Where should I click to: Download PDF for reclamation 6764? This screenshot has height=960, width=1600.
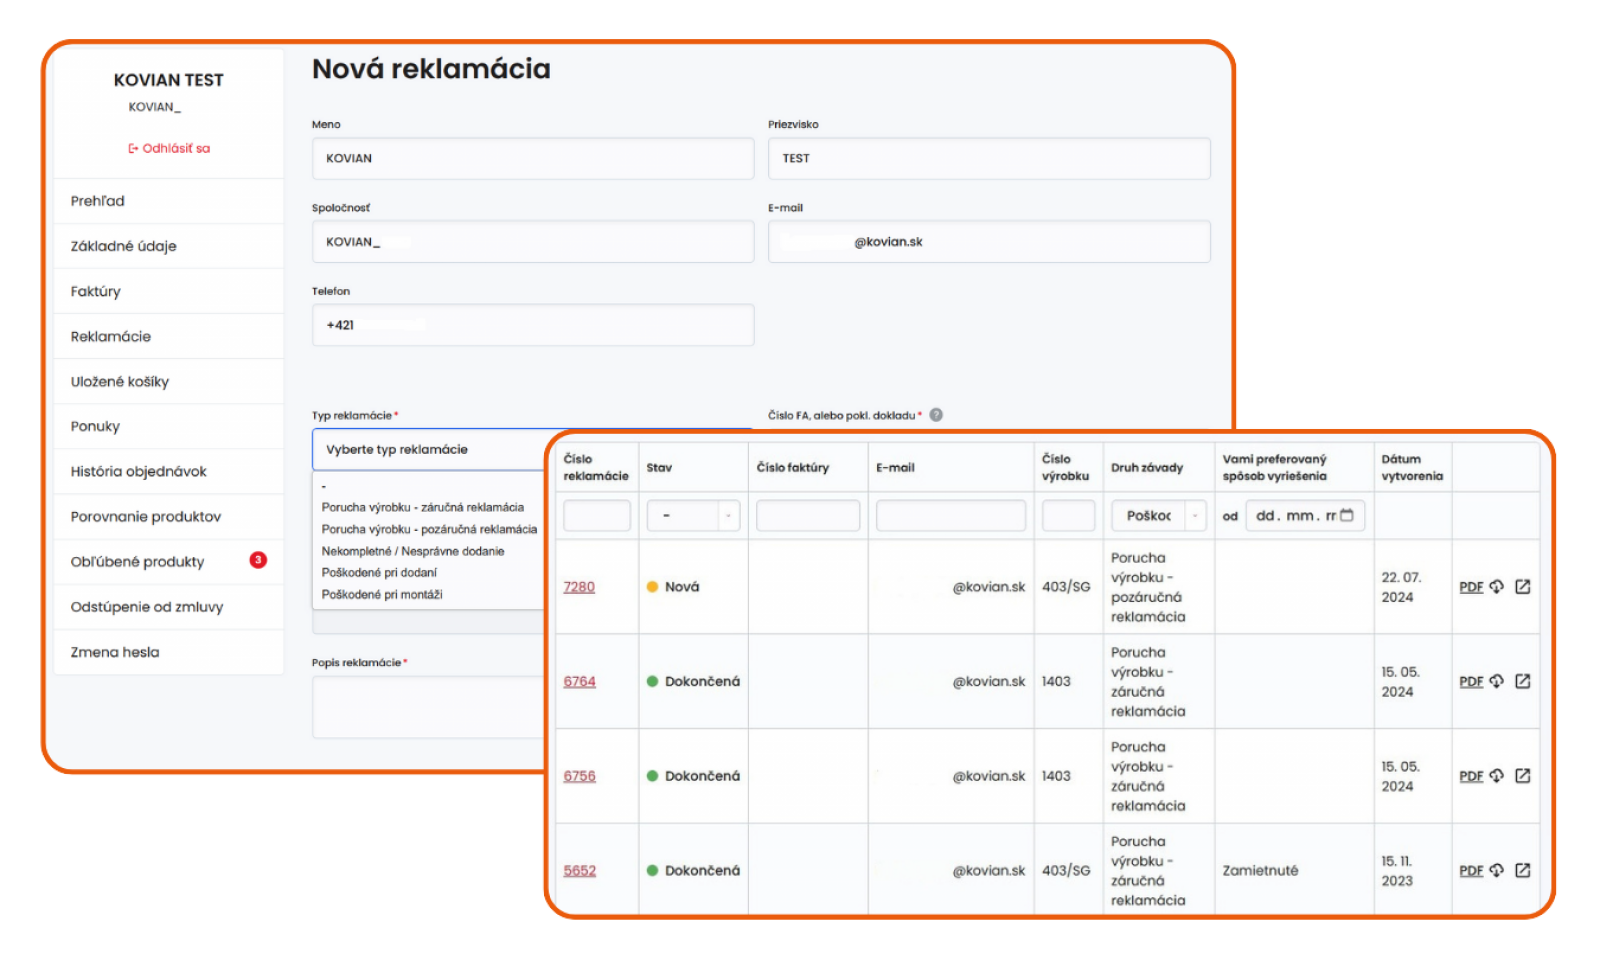point(1471,682)
